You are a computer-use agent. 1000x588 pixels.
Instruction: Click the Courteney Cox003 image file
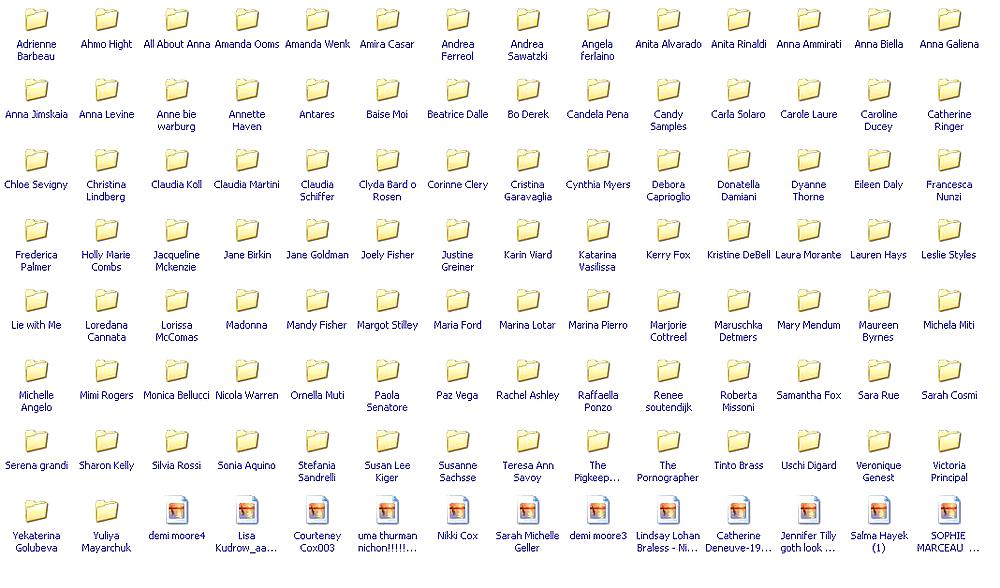click(317, 511)
